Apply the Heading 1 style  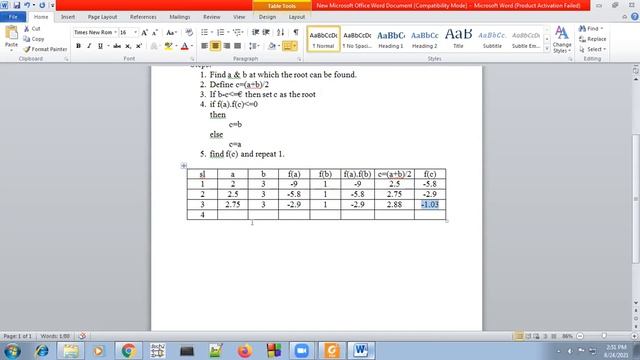[391, 40]
